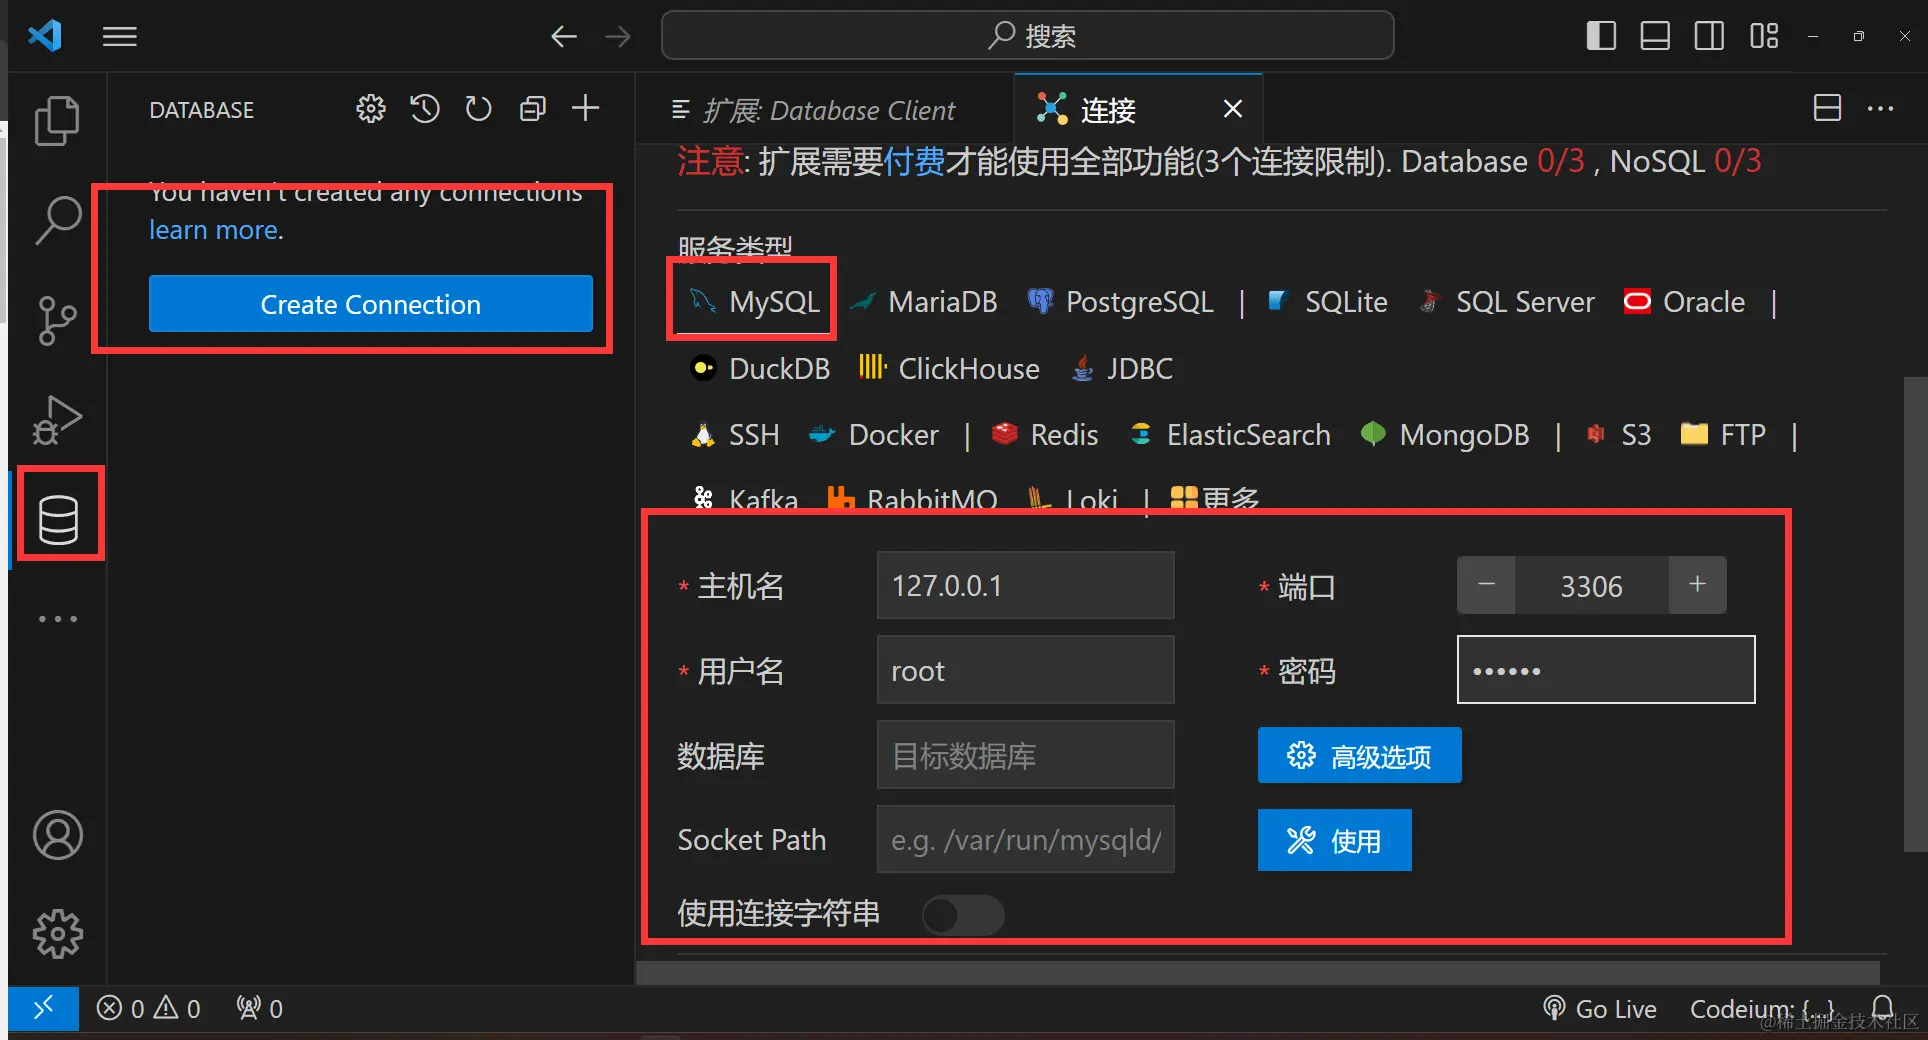
Task: Split the editor layout
Action: tap(1827, 108)
